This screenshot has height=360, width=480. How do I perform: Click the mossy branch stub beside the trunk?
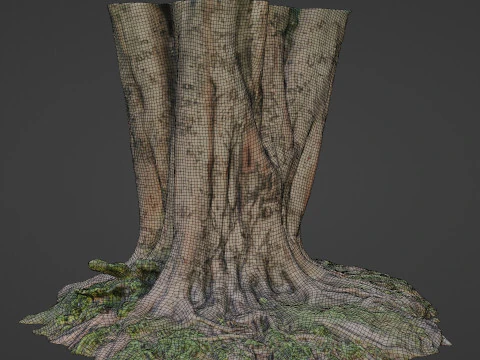click(123, 268)
